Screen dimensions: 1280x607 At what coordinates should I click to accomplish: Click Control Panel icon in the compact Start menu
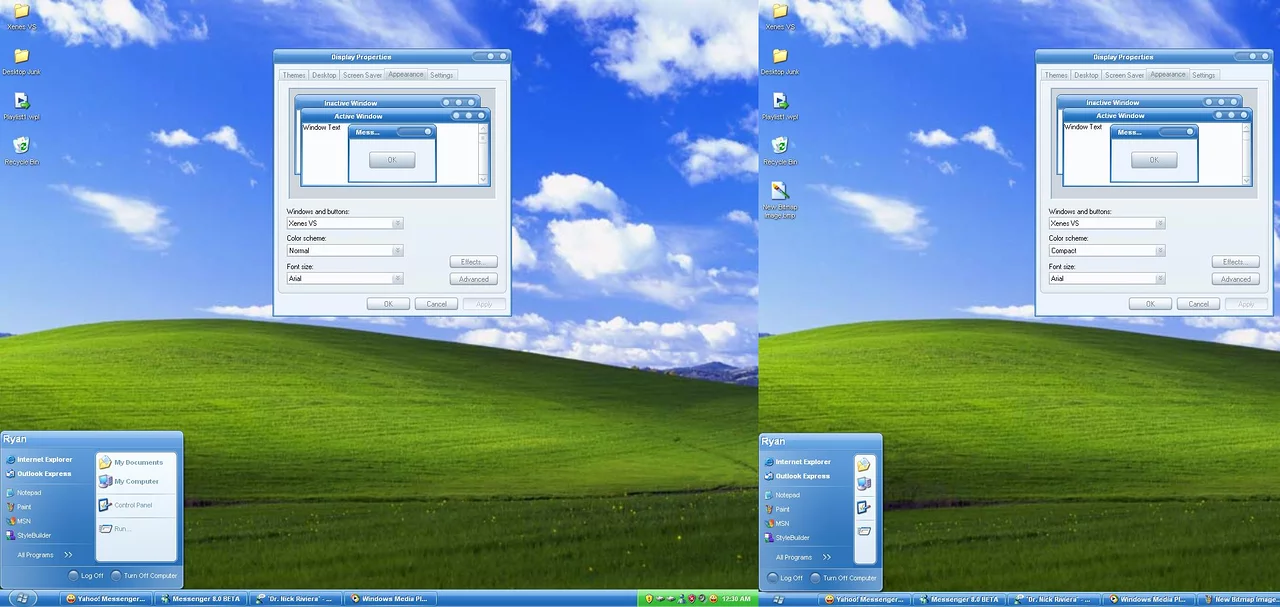click(x=864, y=508)
